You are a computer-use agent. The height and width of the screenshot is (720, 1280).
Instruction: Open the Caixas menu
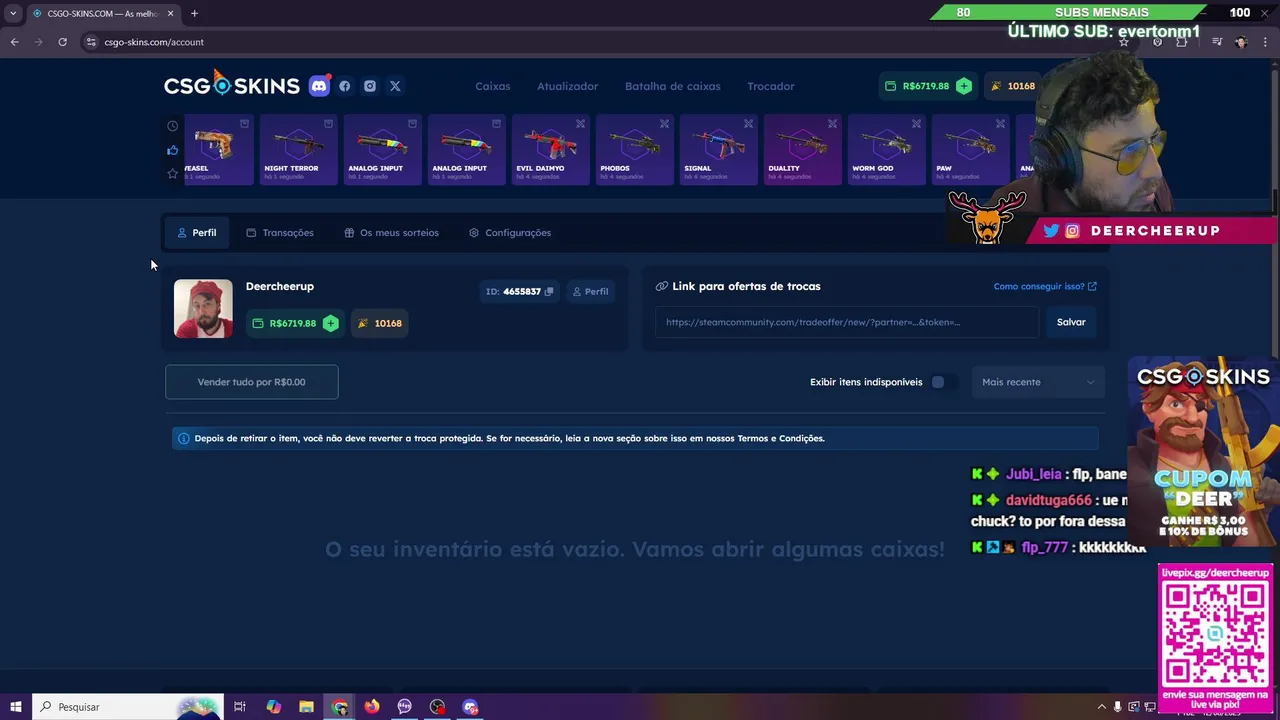493,86
